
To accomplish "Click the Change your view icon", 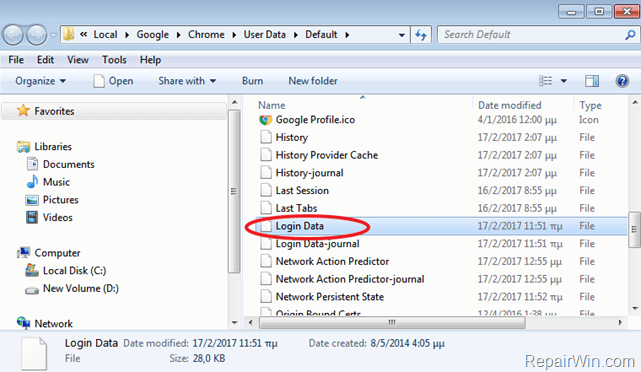I will [x=545, y=81].
